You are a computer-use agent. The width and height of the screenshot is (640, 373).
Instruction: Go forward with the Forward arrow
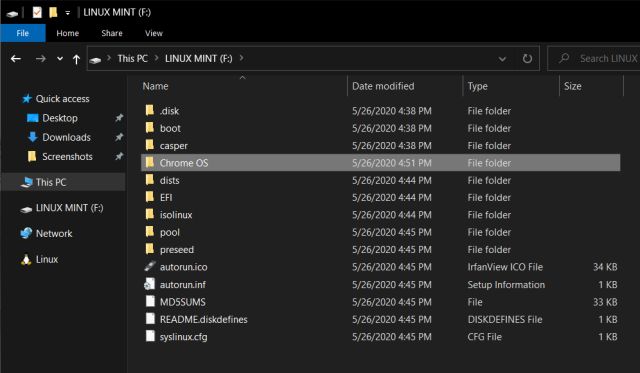(40, 59)
